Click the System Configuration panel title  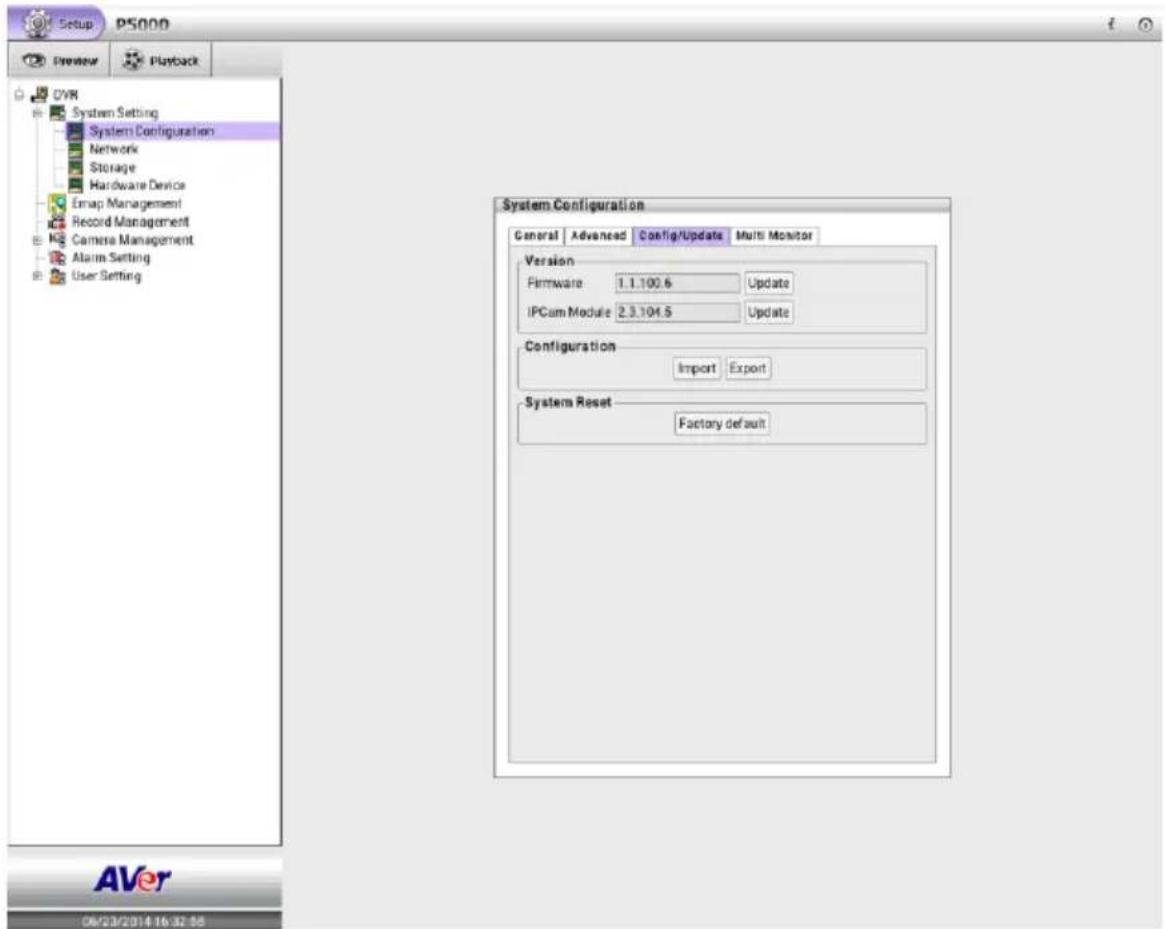coord(573,205)
